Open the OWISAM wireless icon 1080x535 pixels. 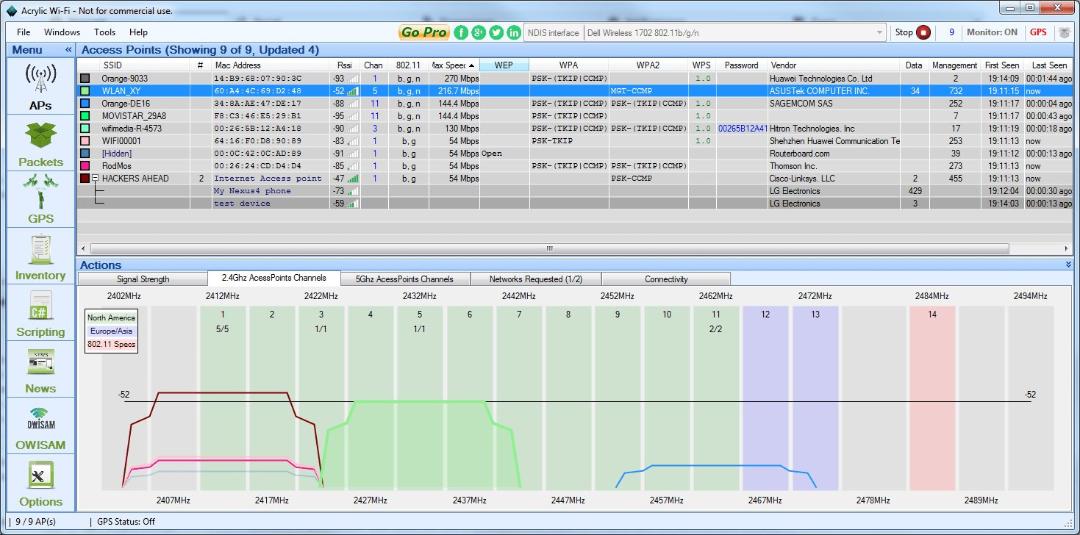click(41, 420)
